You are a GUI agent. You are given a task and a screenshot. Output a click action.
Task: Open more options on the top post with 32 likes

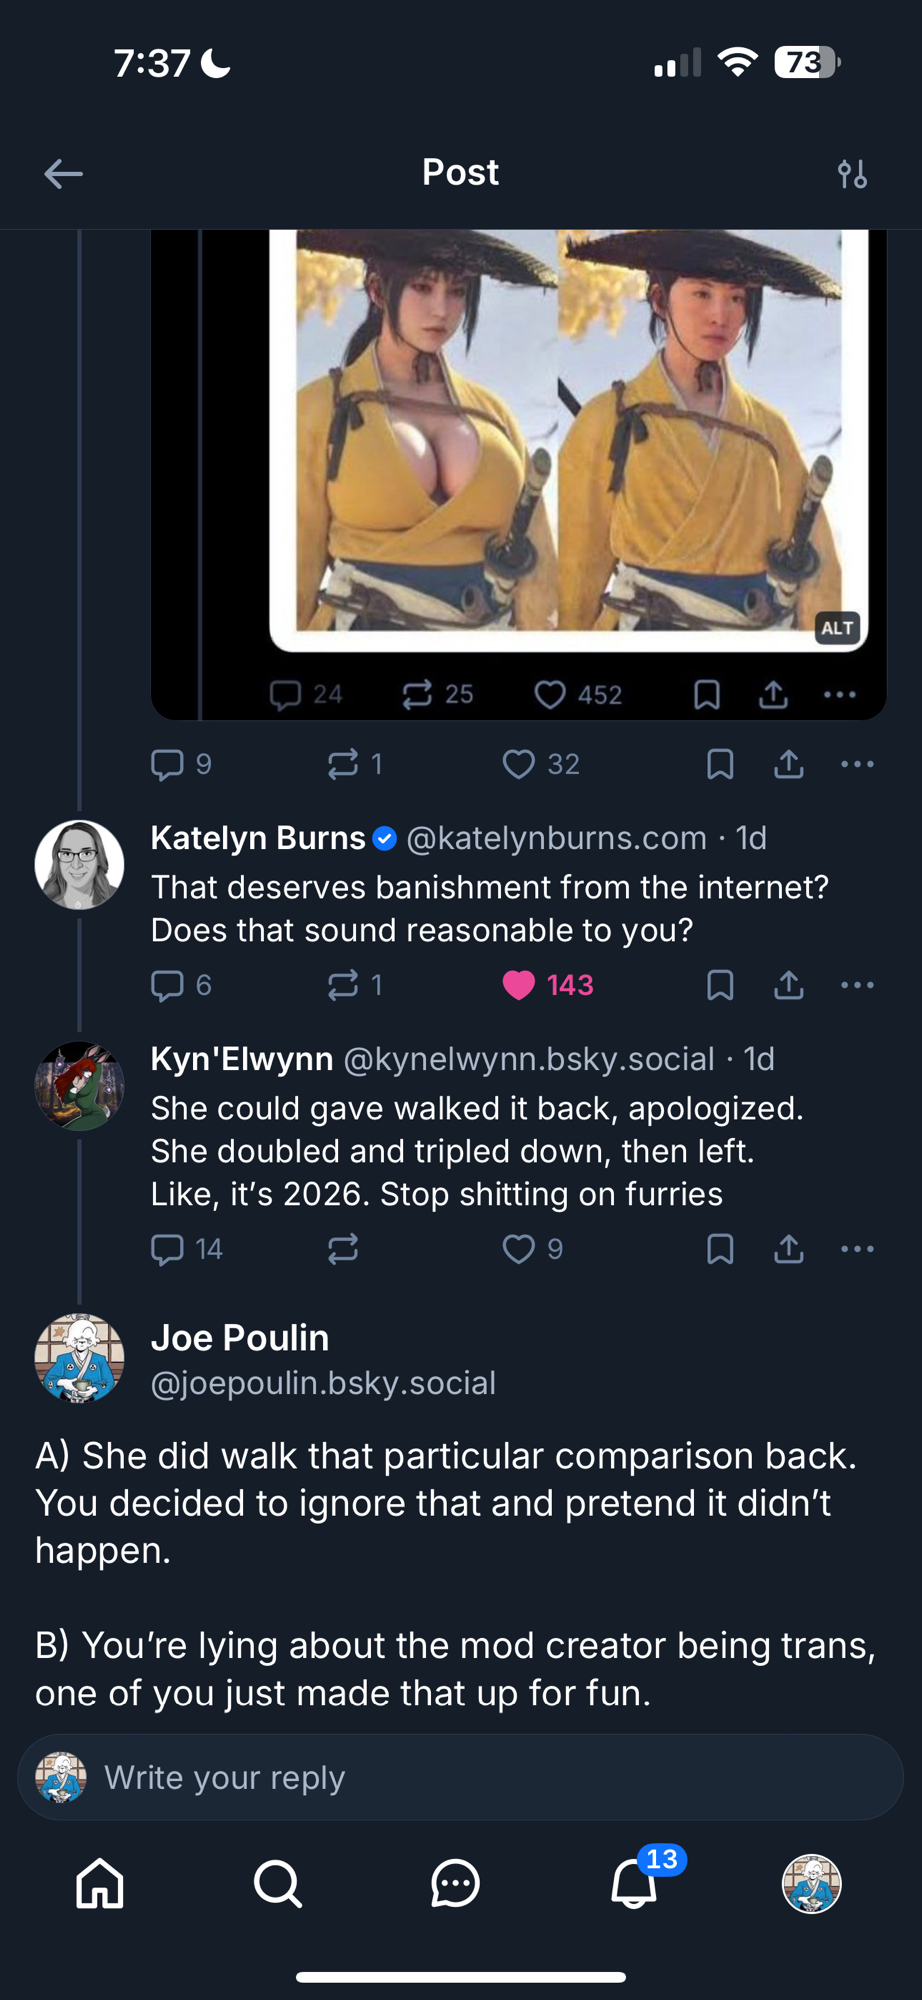(x=857, y=764)
